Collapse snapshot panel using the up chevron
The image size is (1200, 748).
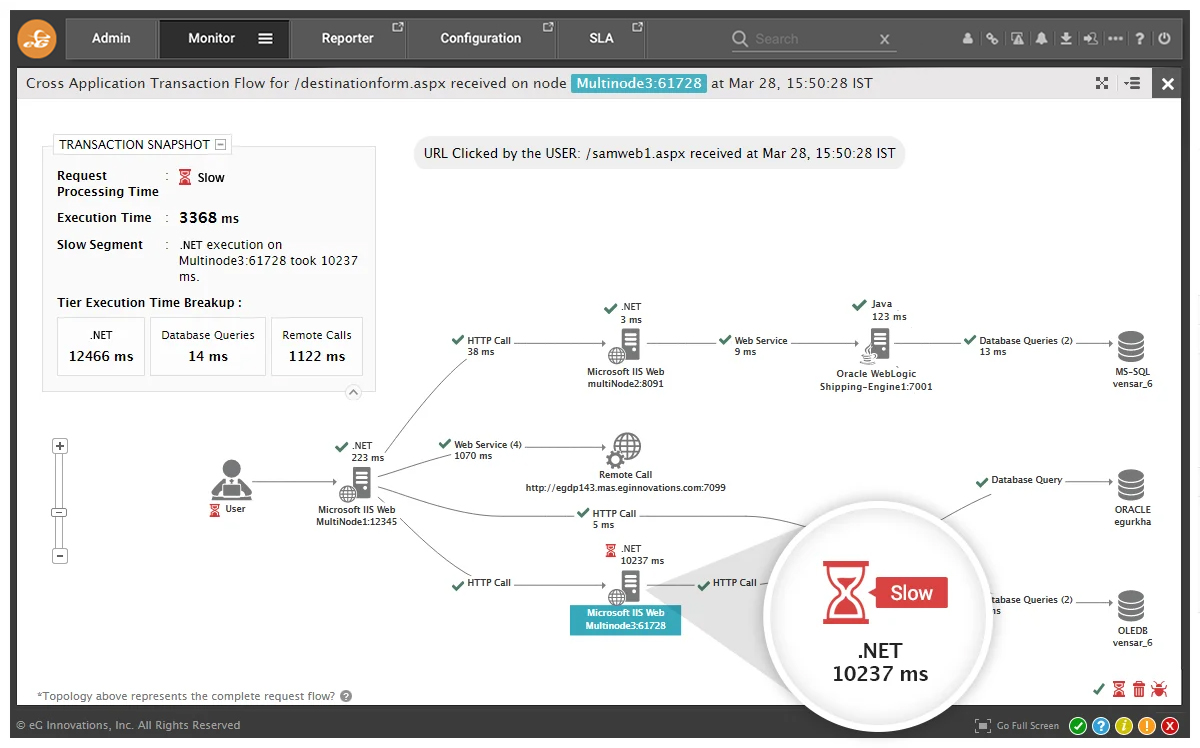[353, 393]
